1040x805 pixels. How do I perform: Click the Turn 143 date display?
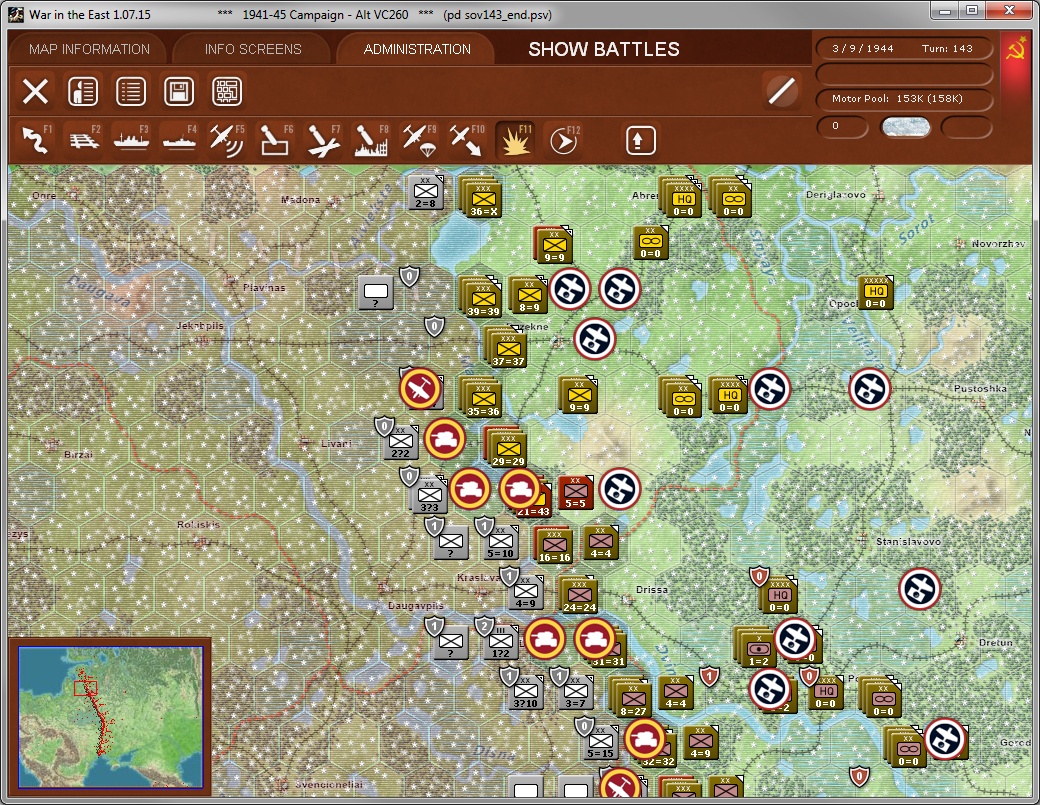[903, 47]
